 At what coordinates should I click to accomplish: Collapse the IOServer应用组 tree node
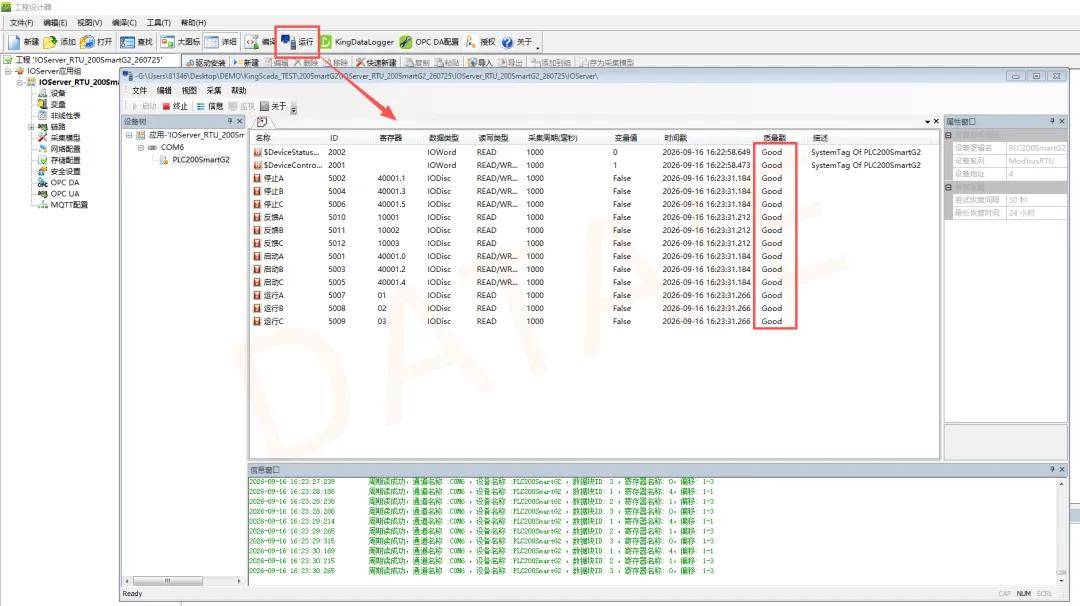point(8,71)
